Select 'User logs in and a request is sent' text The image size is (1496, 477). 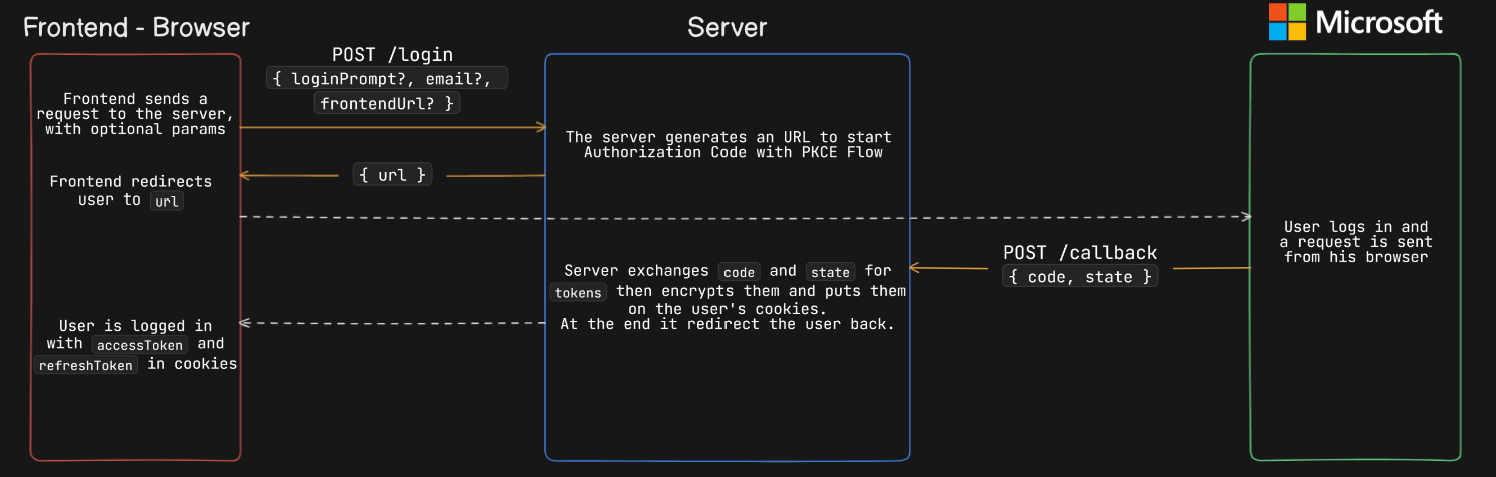(x=1356, y=234)
